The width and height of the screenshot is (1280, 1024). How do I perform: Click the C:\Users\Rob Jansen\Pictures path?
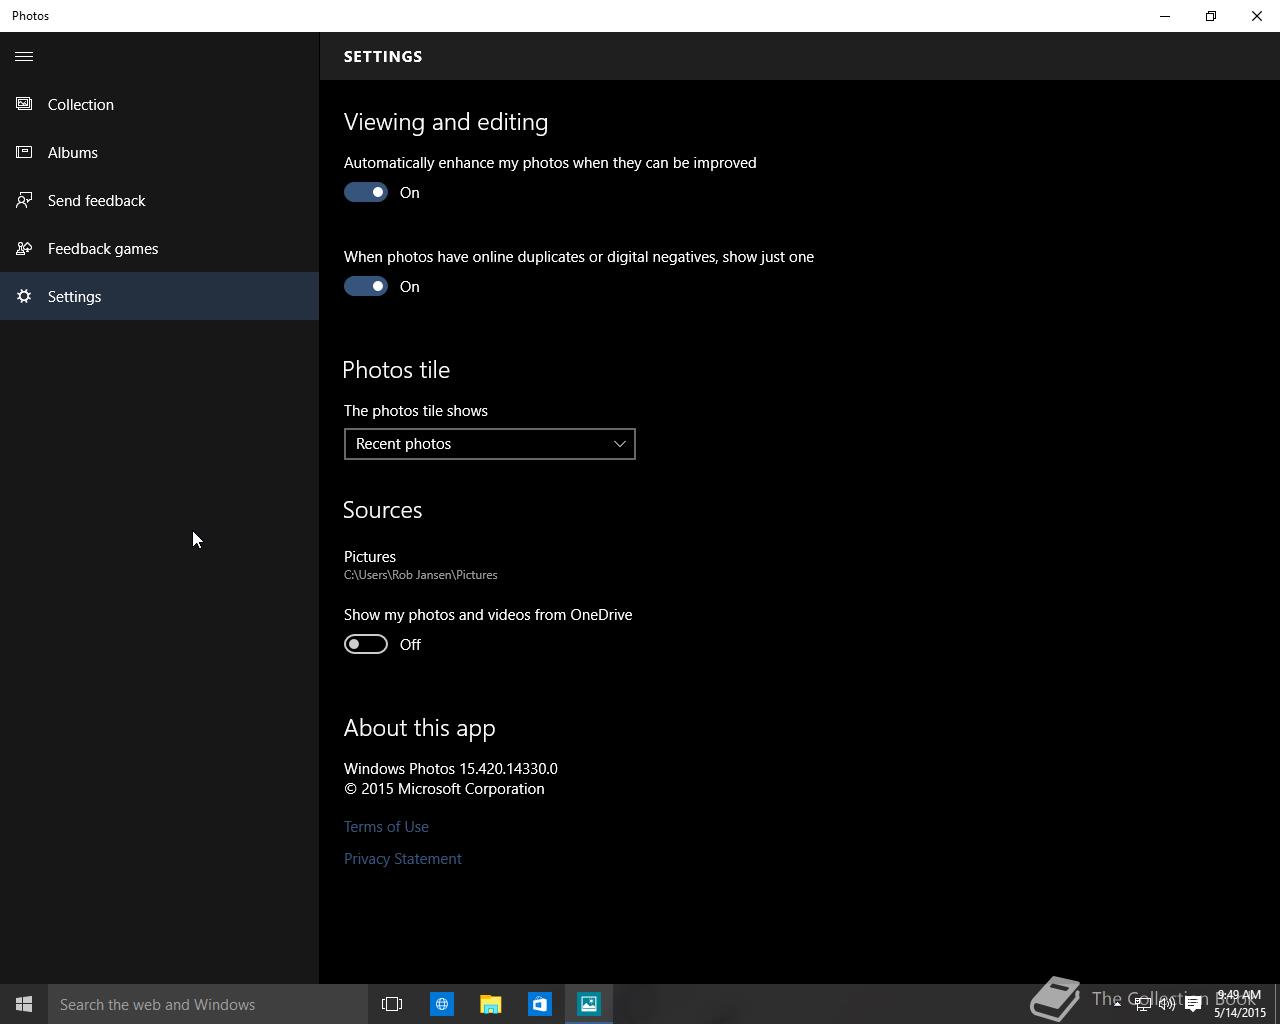(421, 575)
